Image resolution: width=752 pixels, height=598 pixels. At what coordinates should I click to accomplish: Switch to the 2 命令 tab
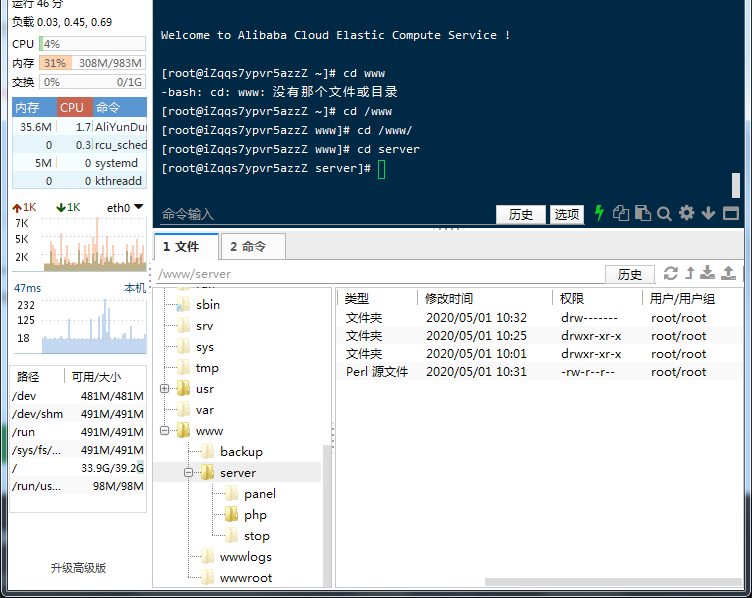pyautogui.click(x=253, y=246)
